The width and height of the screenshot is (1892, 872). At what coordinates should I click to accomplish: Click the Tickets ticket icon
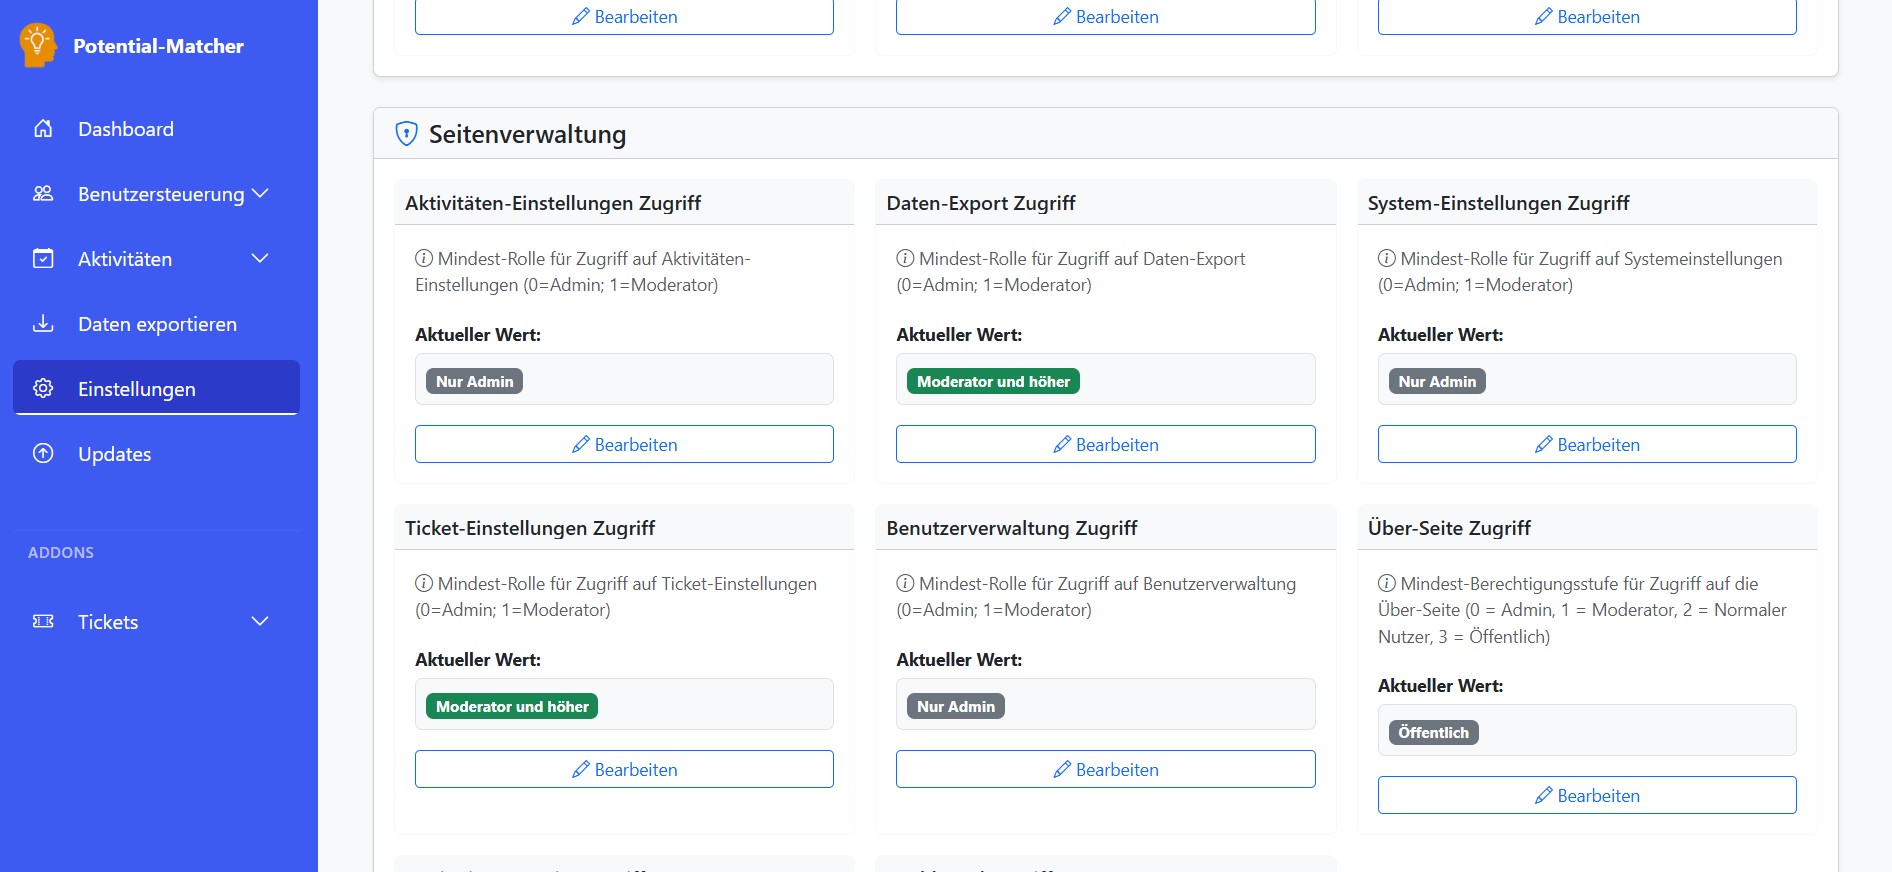pyautogui.click(x=43, y=622)
